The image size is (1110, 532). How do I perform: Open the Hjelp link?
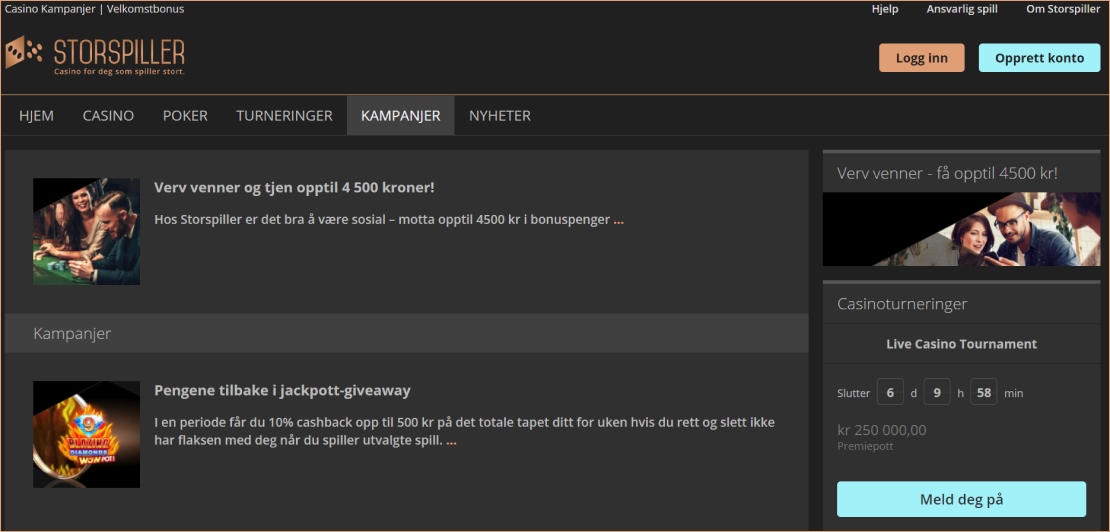click(x=885, y=9)
